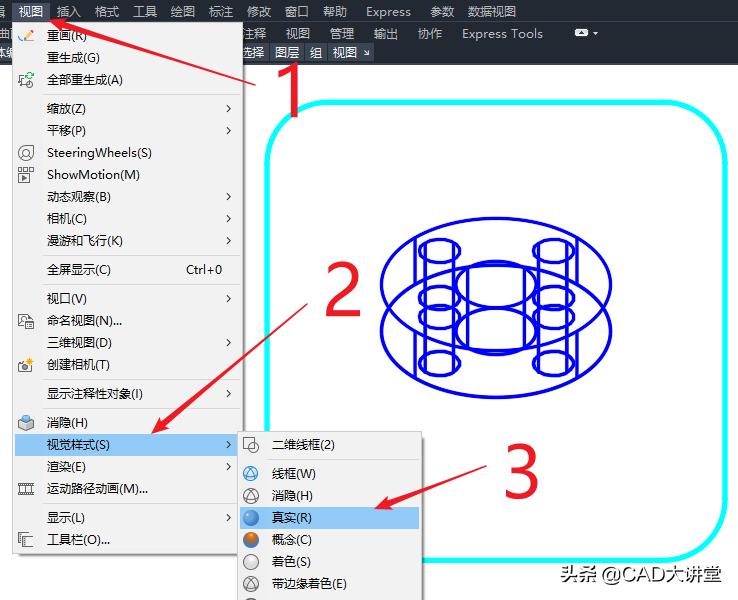738x600 pixels.
Task: Click the Redraw (重画) pencil icon
Action: [x=26, y=35]
